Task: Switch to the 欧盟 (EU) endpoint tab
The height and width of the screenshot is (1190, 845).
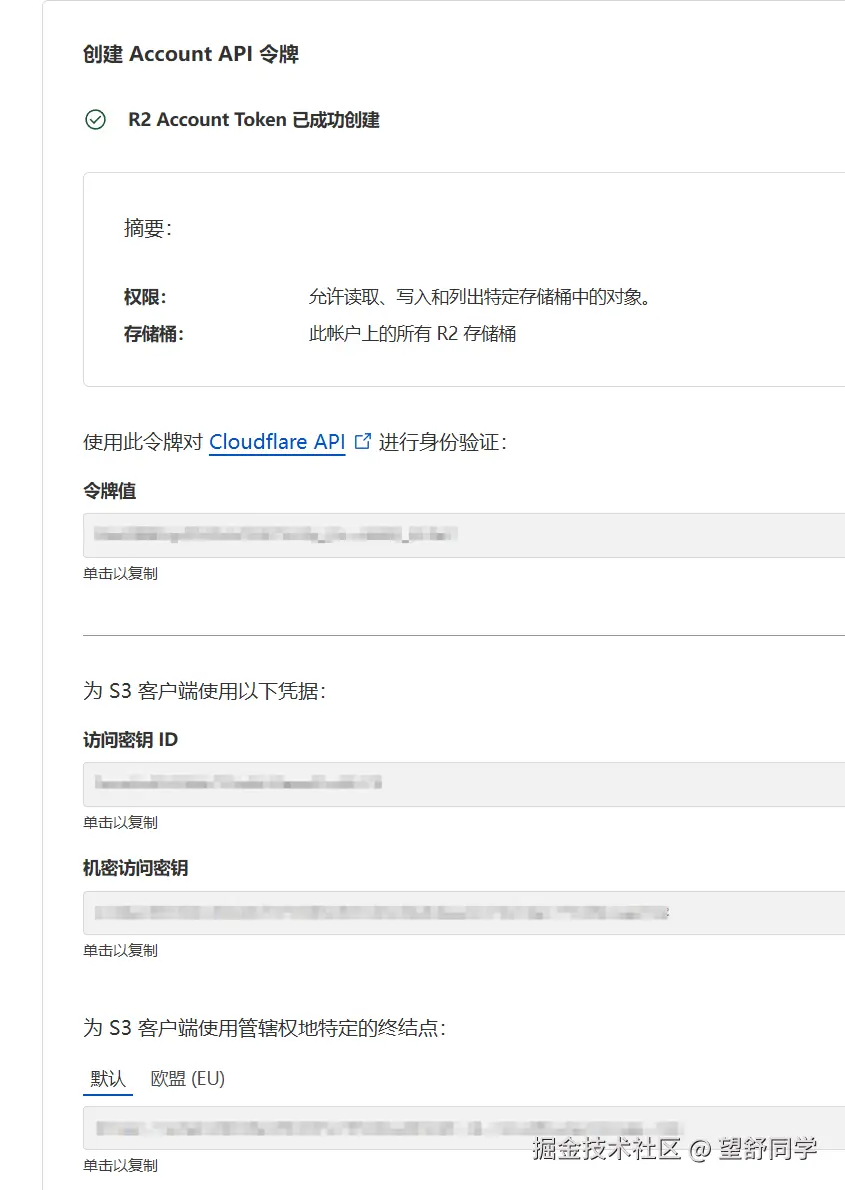Action: (186, 1078)
